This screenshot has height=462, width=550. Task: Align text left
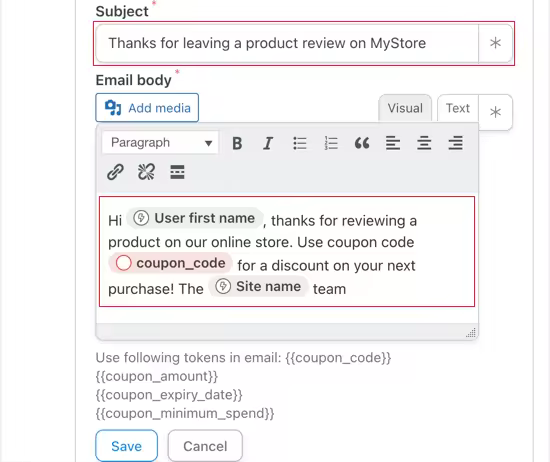pyautogui.click(x=393, y=143)
